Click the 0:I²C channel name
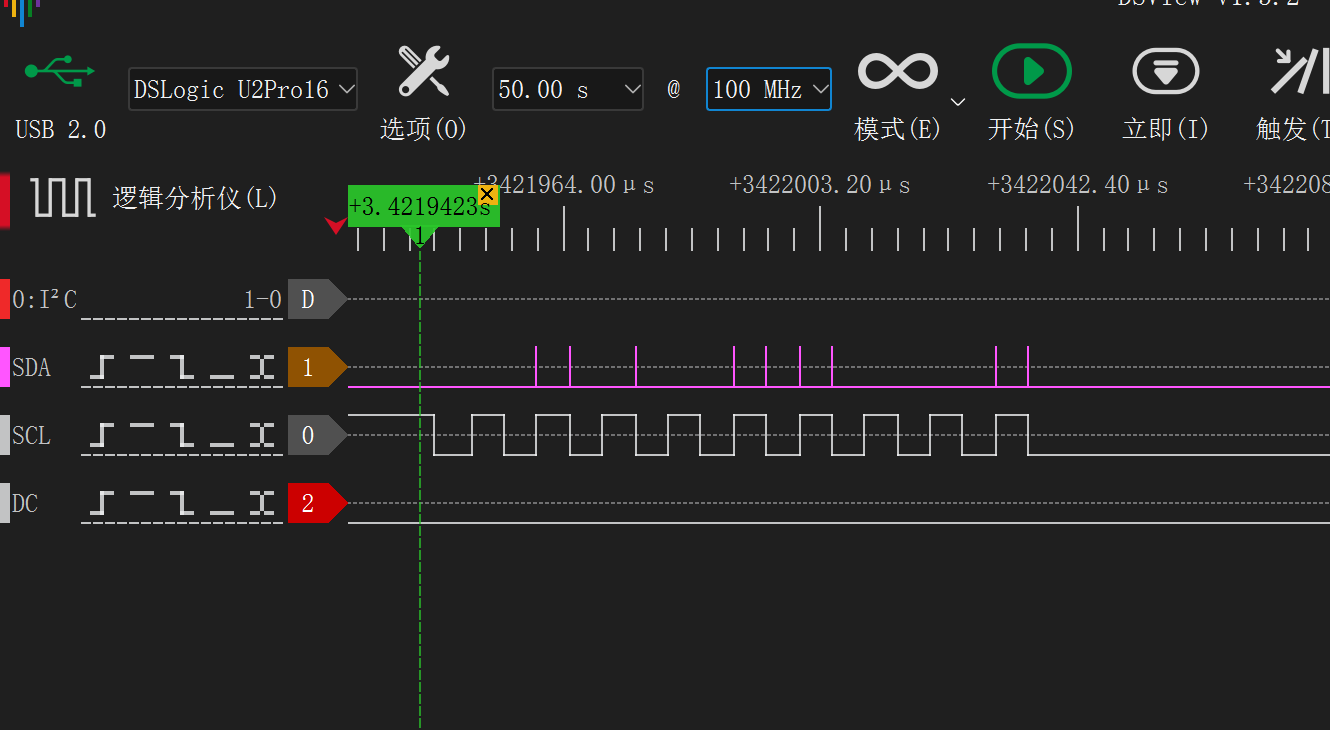This screenshot has height=730, width=1330. (44, 299)
